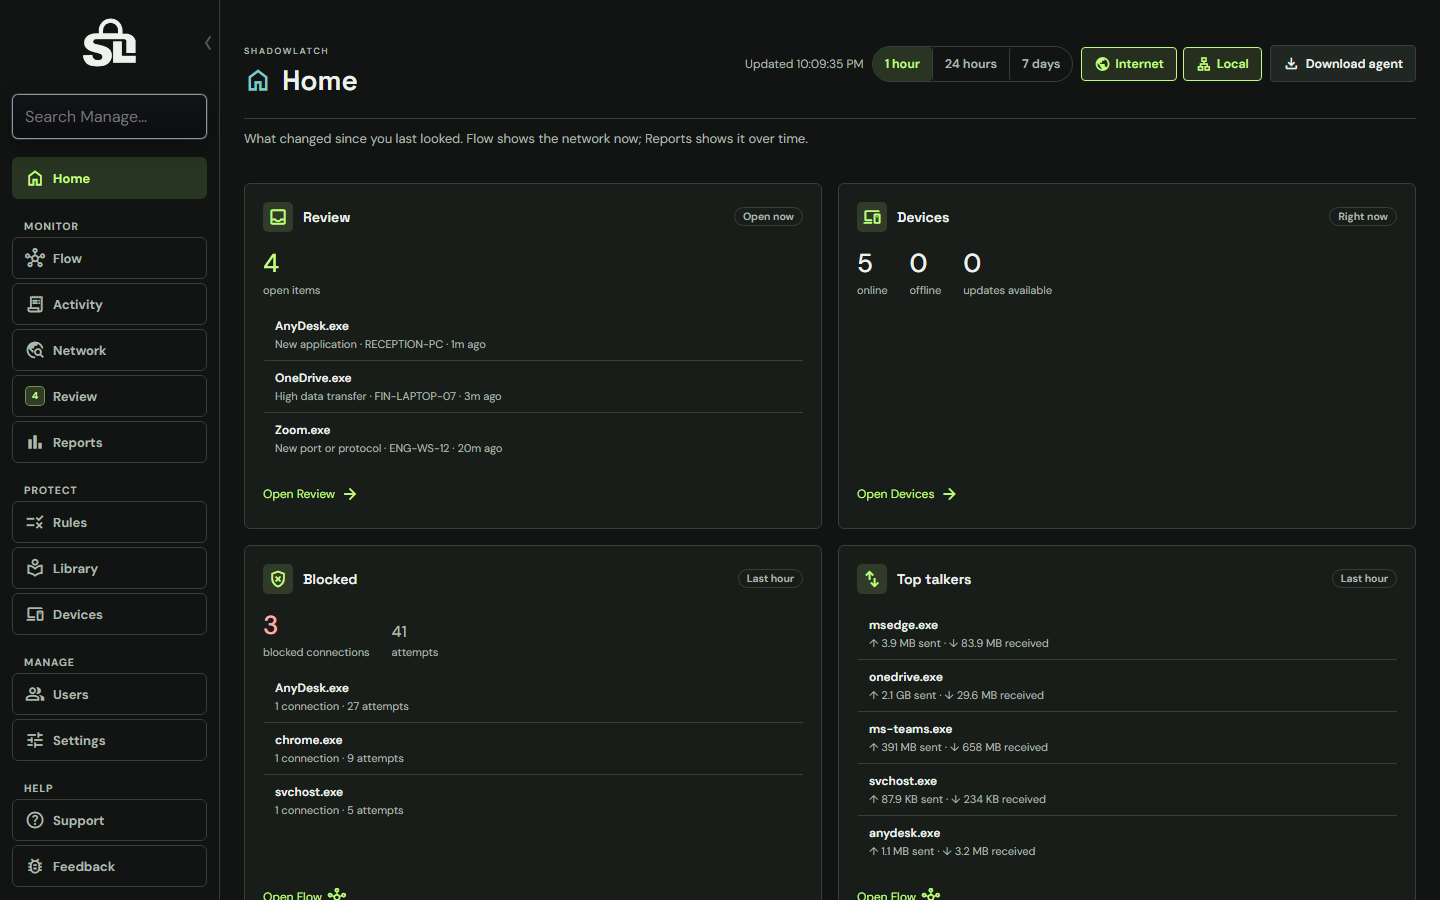Click the Flow sidebar node icon
The image size is (1440, 900).
coord(35,258)
